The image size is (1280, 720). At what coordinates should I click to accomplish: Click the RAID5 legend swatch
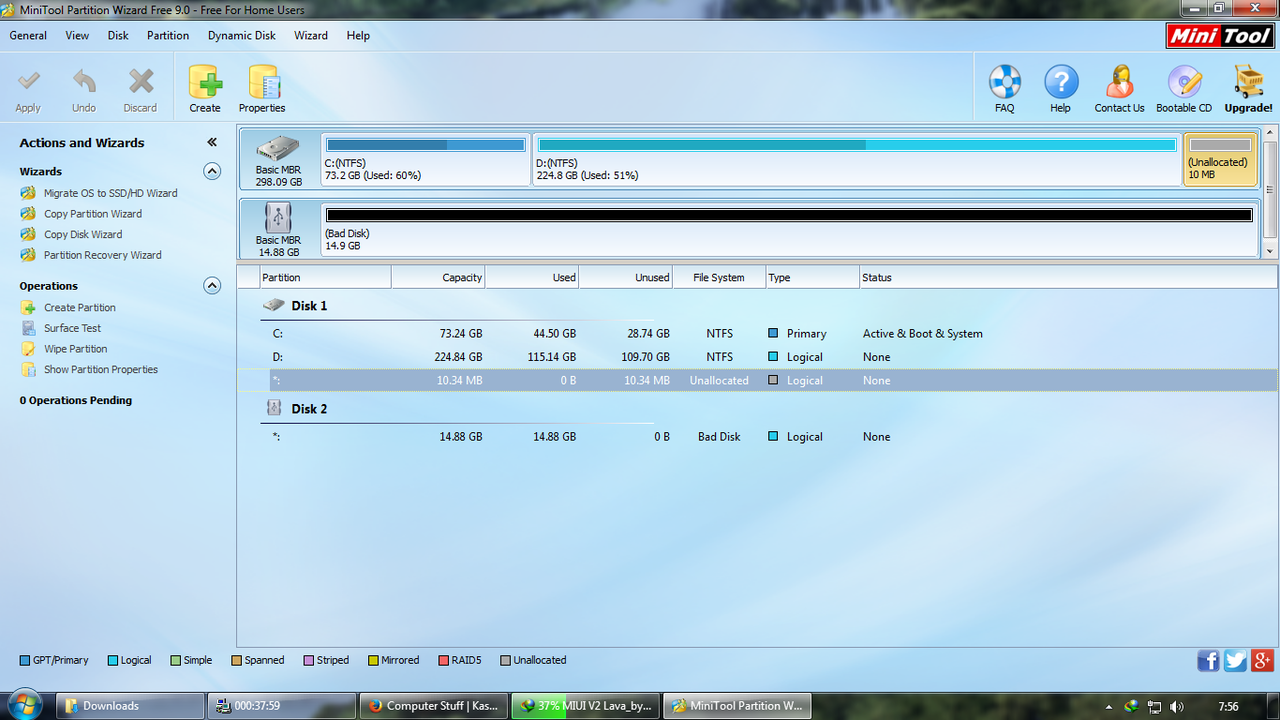click(x=443, y=660)
